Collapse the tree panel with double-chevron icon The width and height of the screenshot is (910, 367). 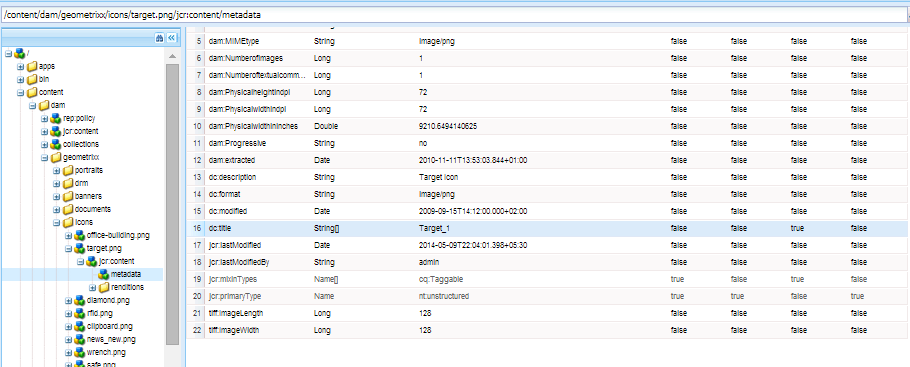pyautogui.click(x=171, y=37)
